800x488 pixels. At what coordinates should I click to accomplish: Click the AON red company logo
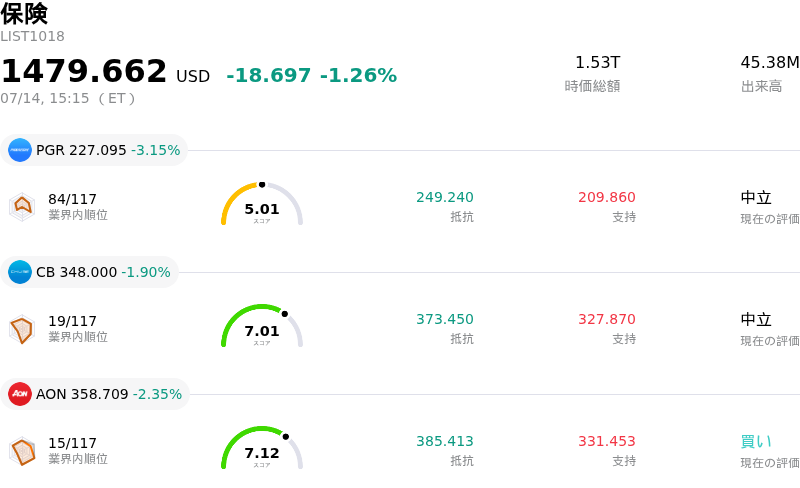pos(20,394)
